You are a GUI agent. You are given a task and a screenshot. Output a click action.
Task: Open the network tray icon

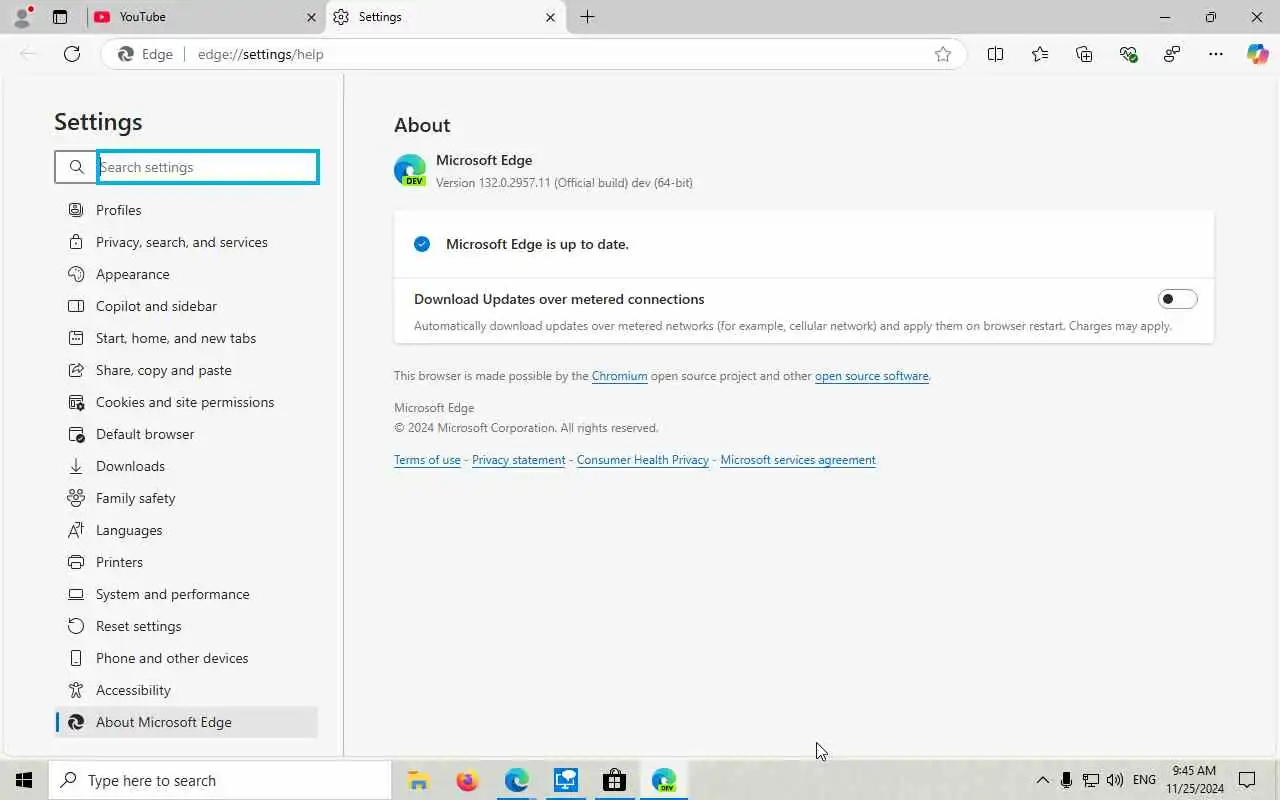1091,780
